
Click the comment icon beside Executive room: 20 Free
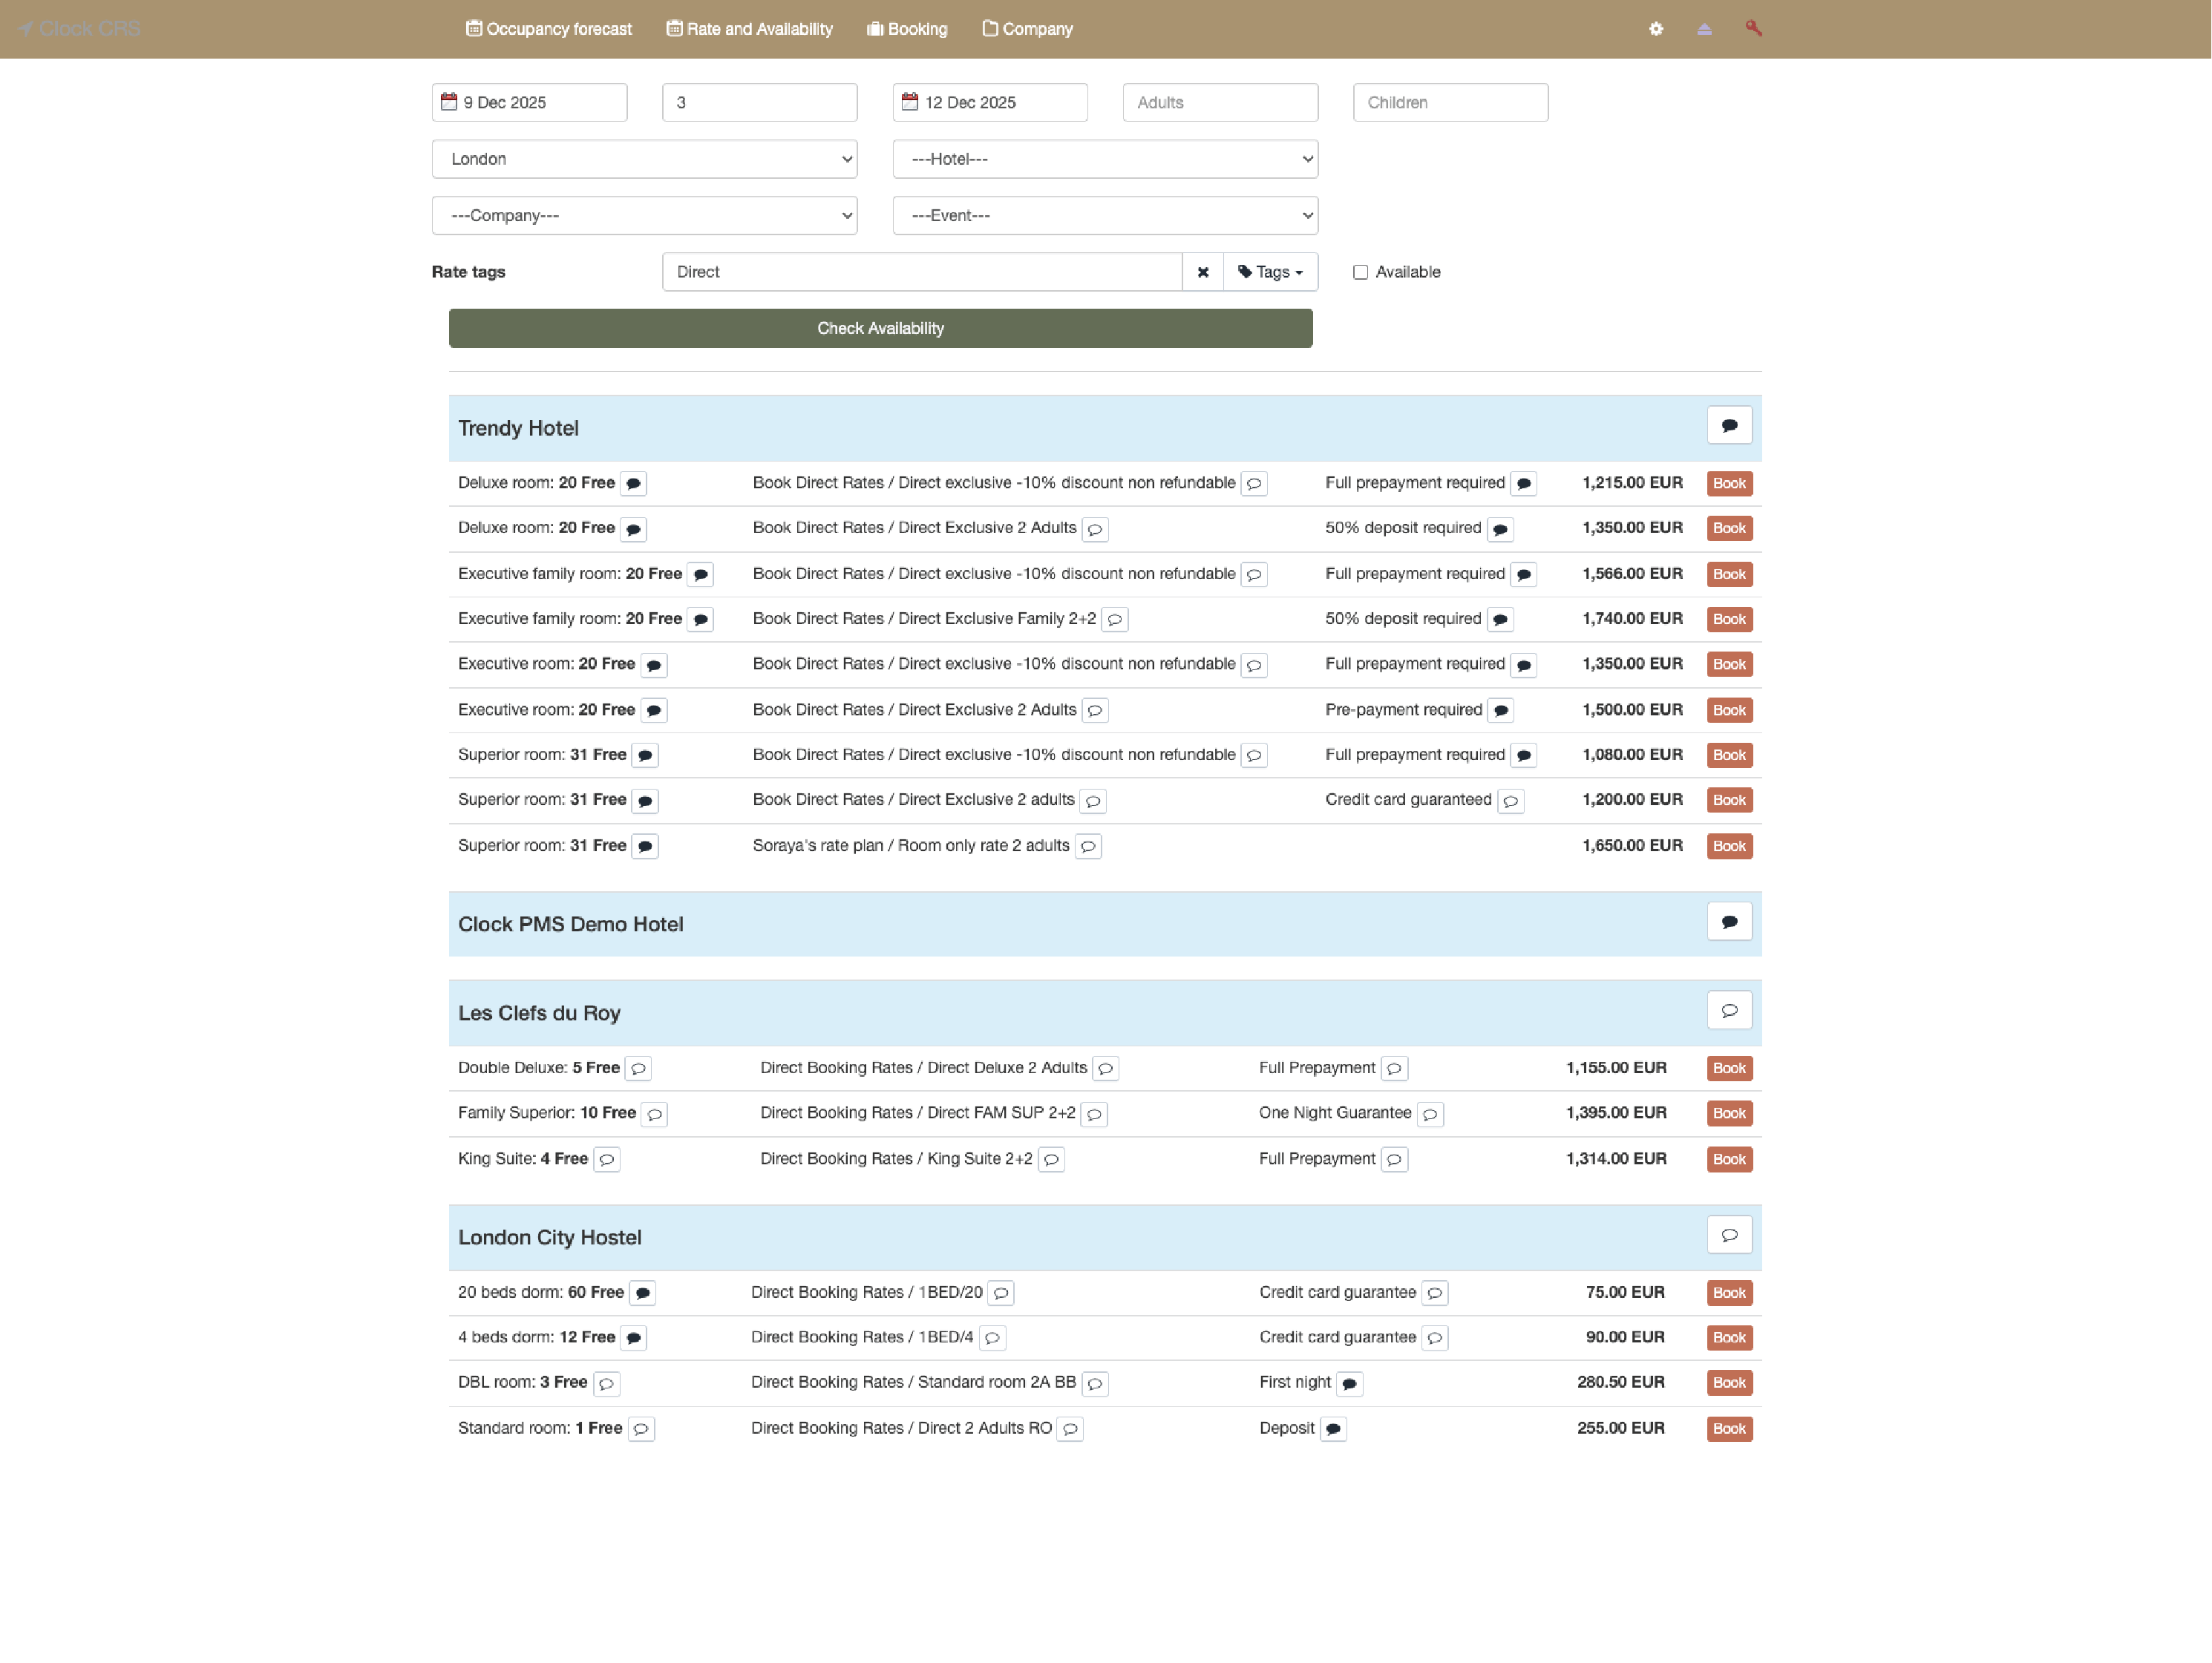(x=655, y=664)
